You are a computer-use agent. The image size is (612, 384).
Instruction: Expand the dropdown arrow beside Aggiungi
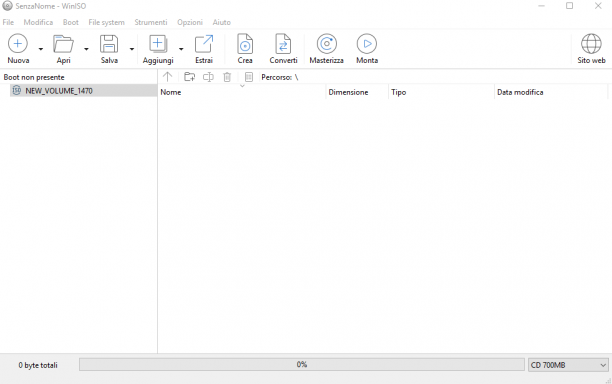tap(181, 49)
